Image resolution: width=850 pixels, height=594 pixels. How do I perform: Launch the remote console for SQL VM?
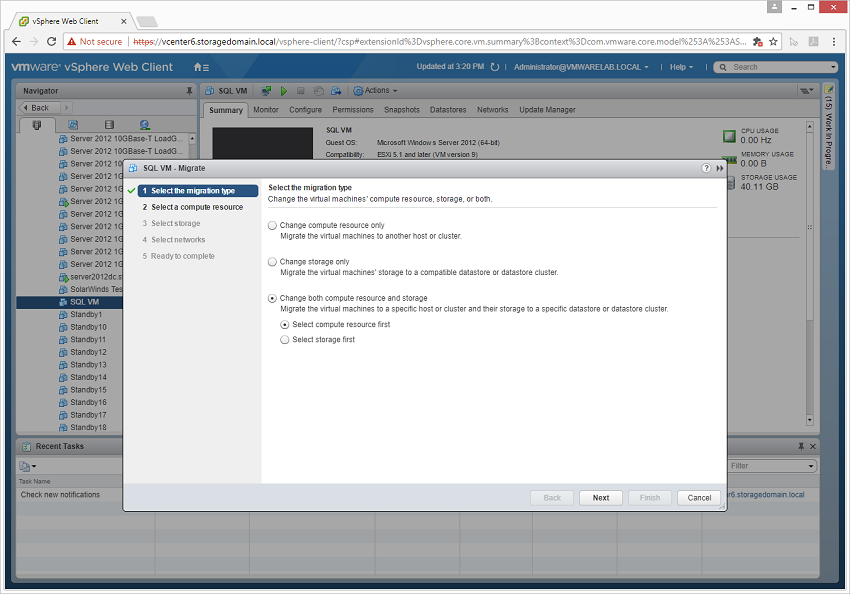tap(266, 91)
